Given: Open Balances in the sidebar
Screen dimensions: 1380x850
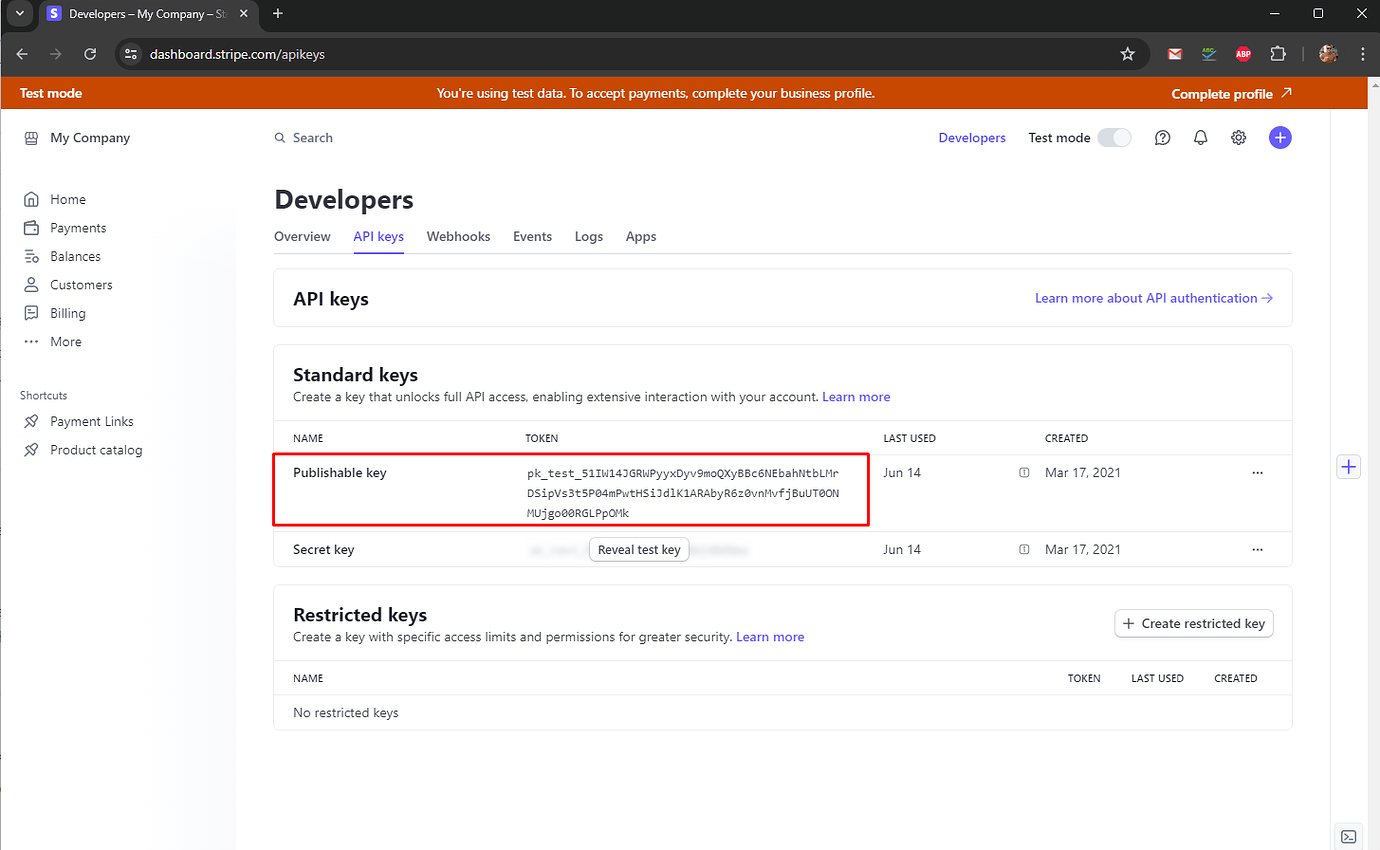Looking at the screenshot, I should click(74, 256).
